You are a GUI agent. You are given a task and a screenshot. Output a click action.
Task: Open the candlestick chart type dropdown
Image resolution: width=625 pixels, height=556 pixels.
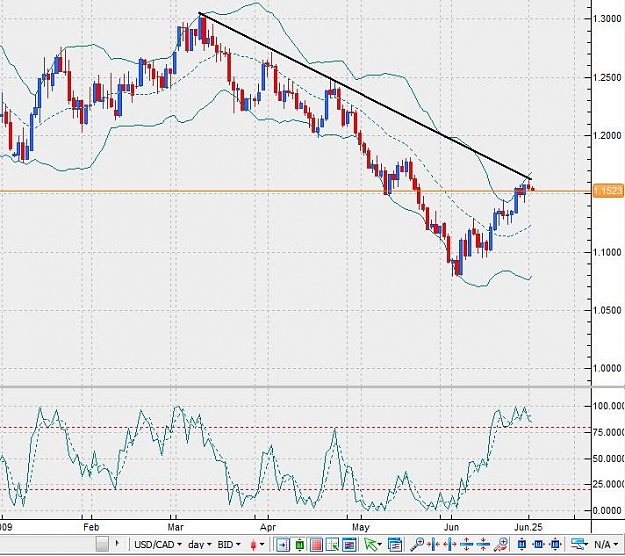coord(257,544)
